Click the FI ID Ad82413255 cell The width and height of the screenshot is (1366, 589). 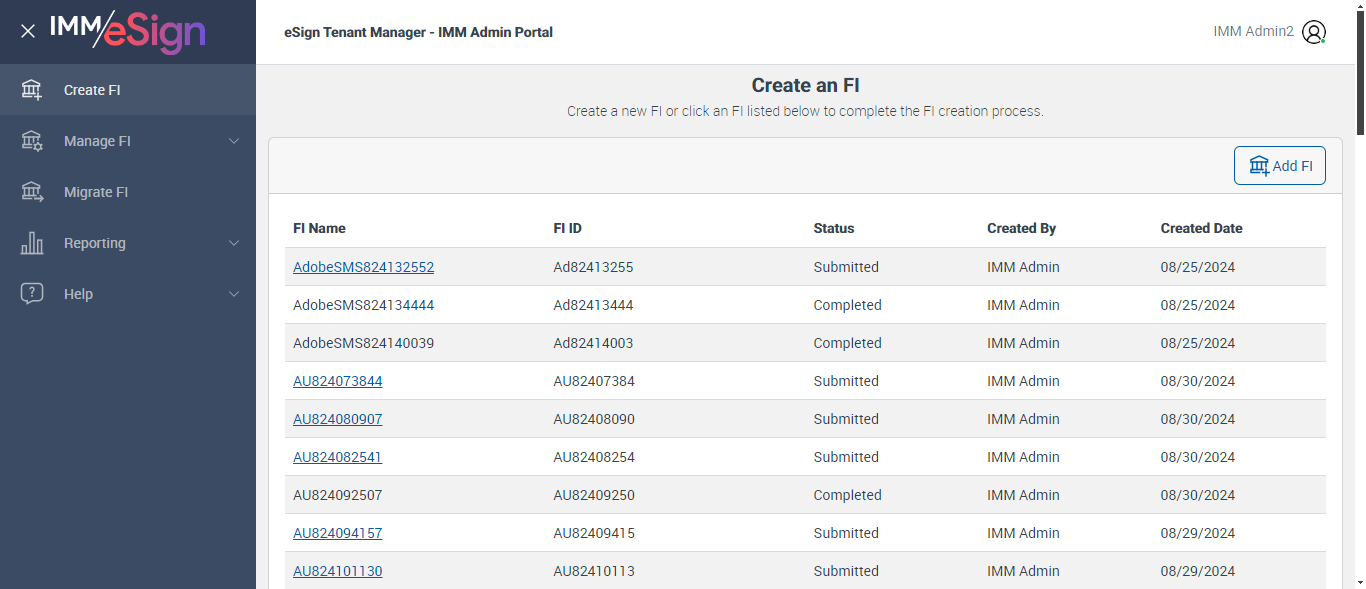pyautogui.click(x=593, y=267)
